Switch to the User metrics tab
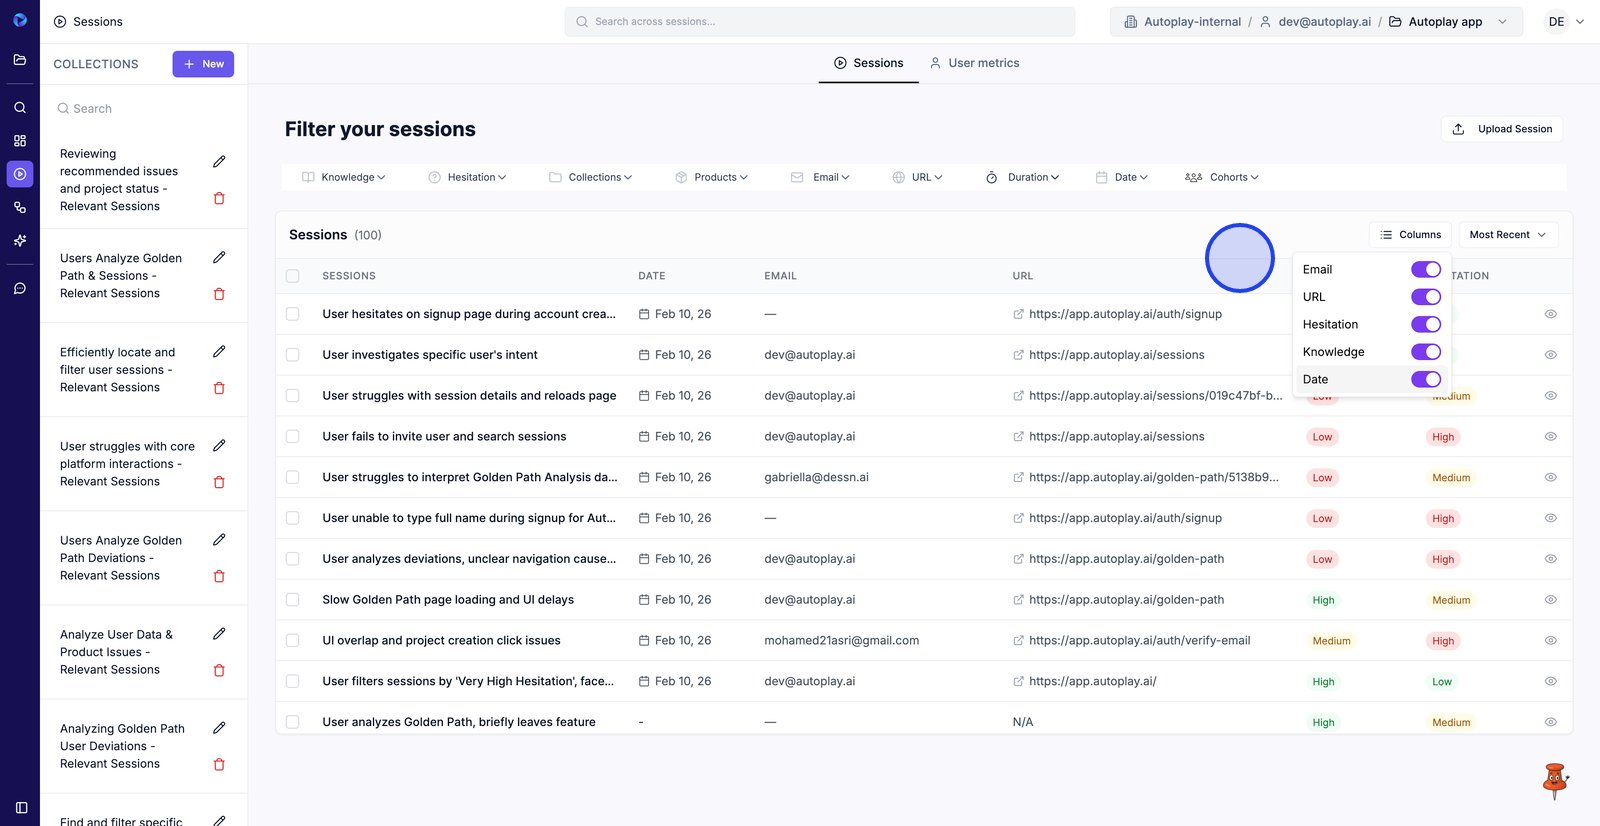This screenshot has width=1600, height=826. [974, 63]
